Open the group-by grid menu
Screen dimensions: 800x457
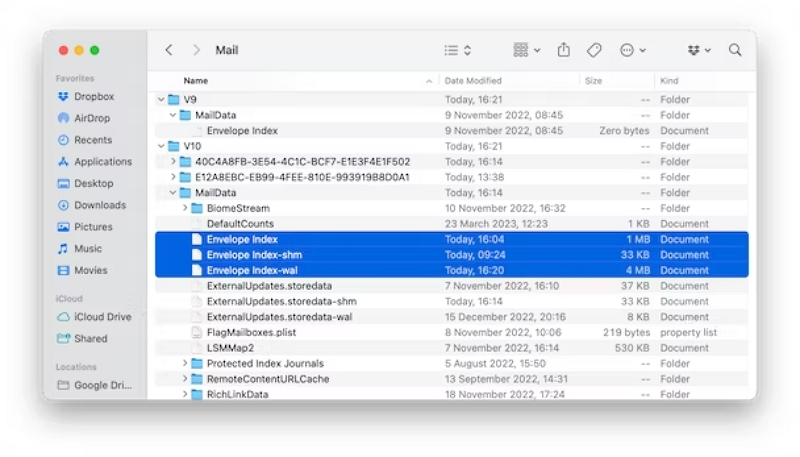pyautogui.click(x=527, y=50)
